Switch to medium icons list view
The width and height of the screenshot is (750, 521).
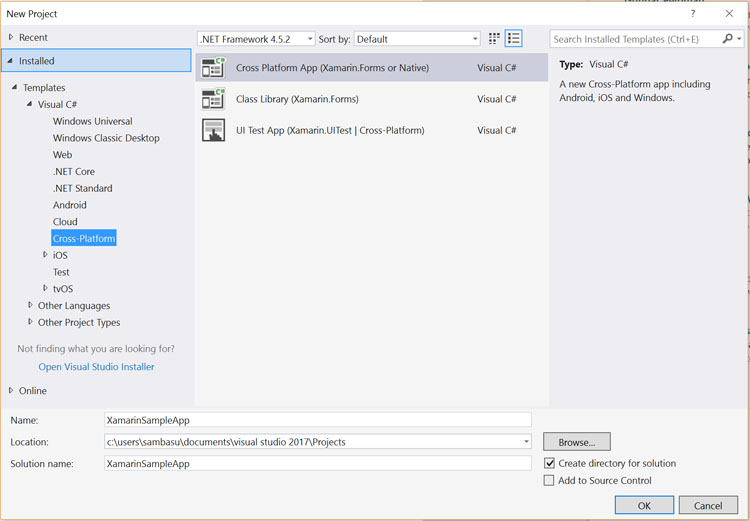pyautogui.click(x=513, y=39)
